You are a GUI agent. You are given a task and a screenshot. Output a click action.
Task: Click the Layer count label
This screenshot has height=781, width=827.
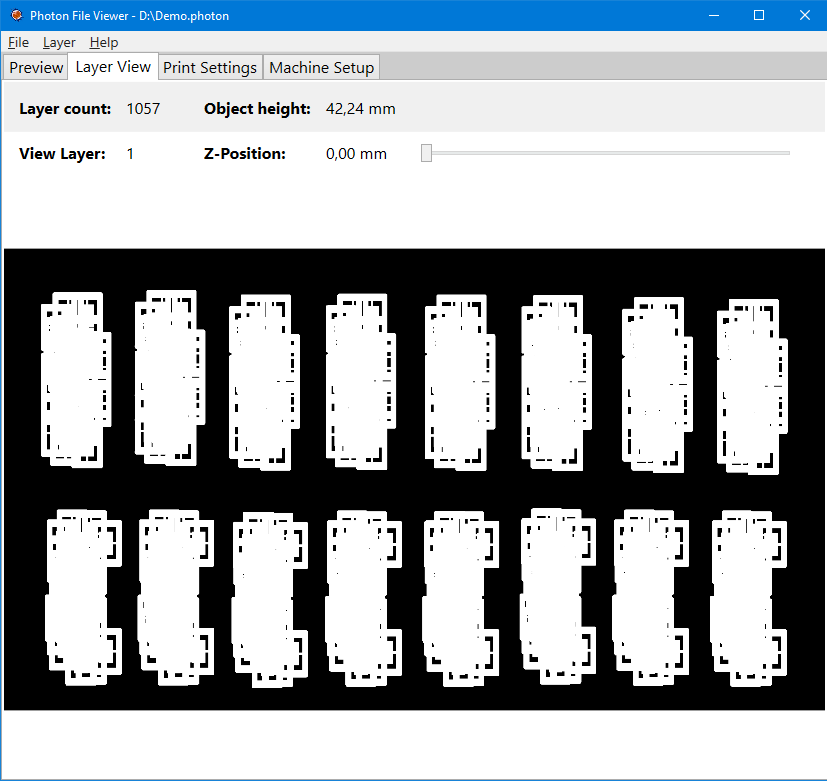click(x=65, y=109)
